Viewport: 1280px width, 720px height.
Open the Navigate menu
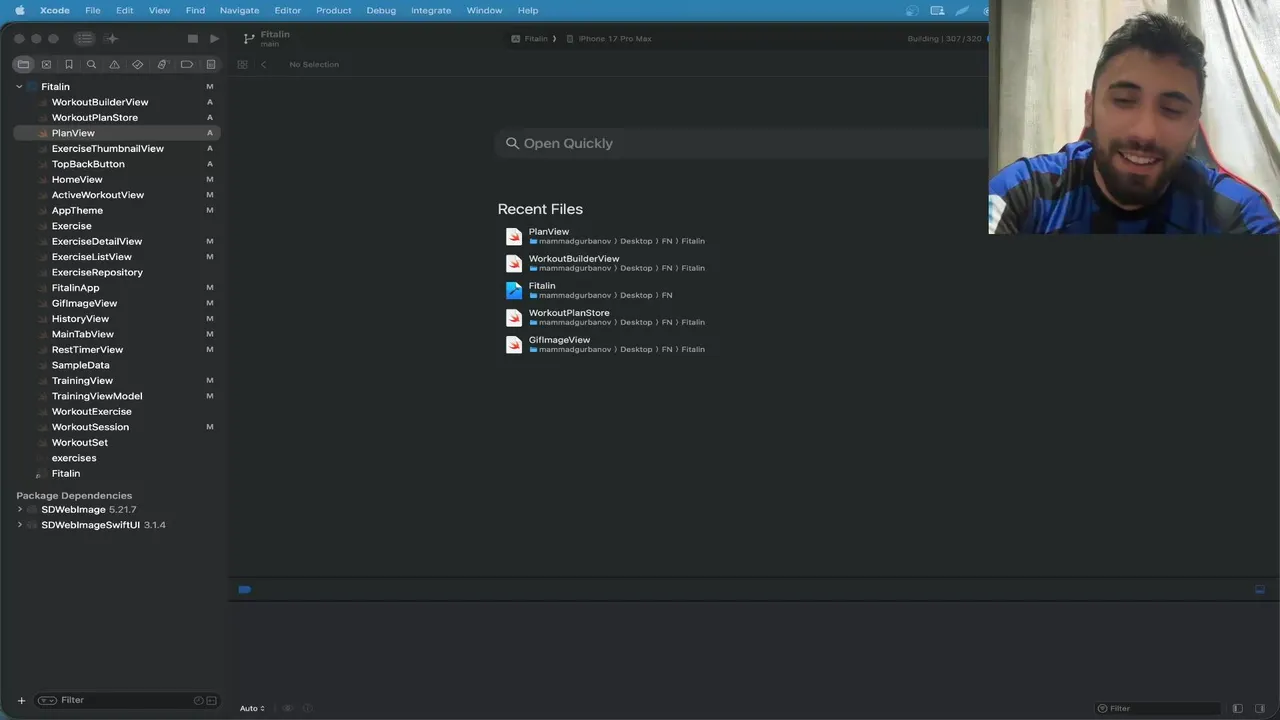239,10
